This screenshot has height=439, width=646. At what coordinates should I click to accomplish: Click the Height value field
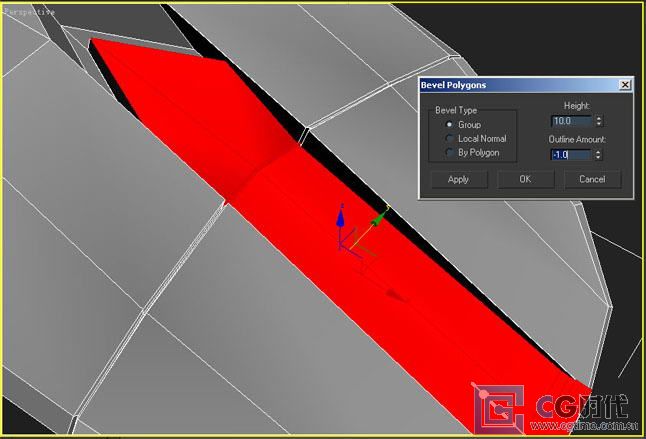coord(571,121)
